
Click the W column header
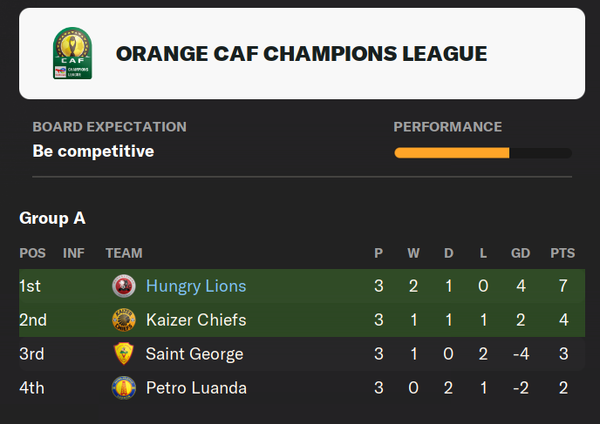tap(413, 253)
